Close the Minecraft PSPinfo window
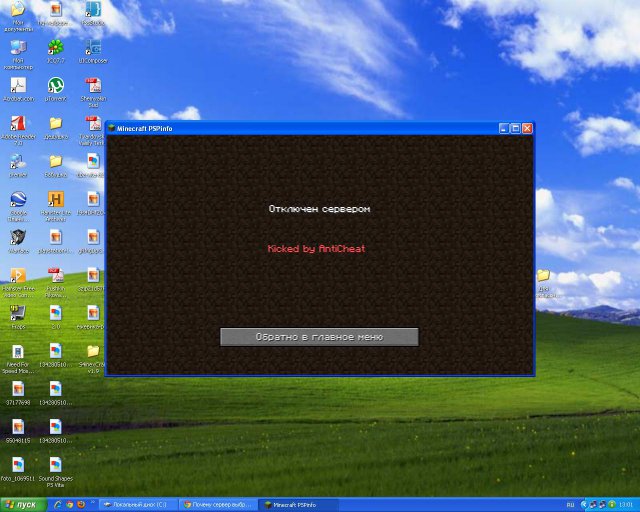This screenshot has width=640, height=512. (x=527, y=128)
